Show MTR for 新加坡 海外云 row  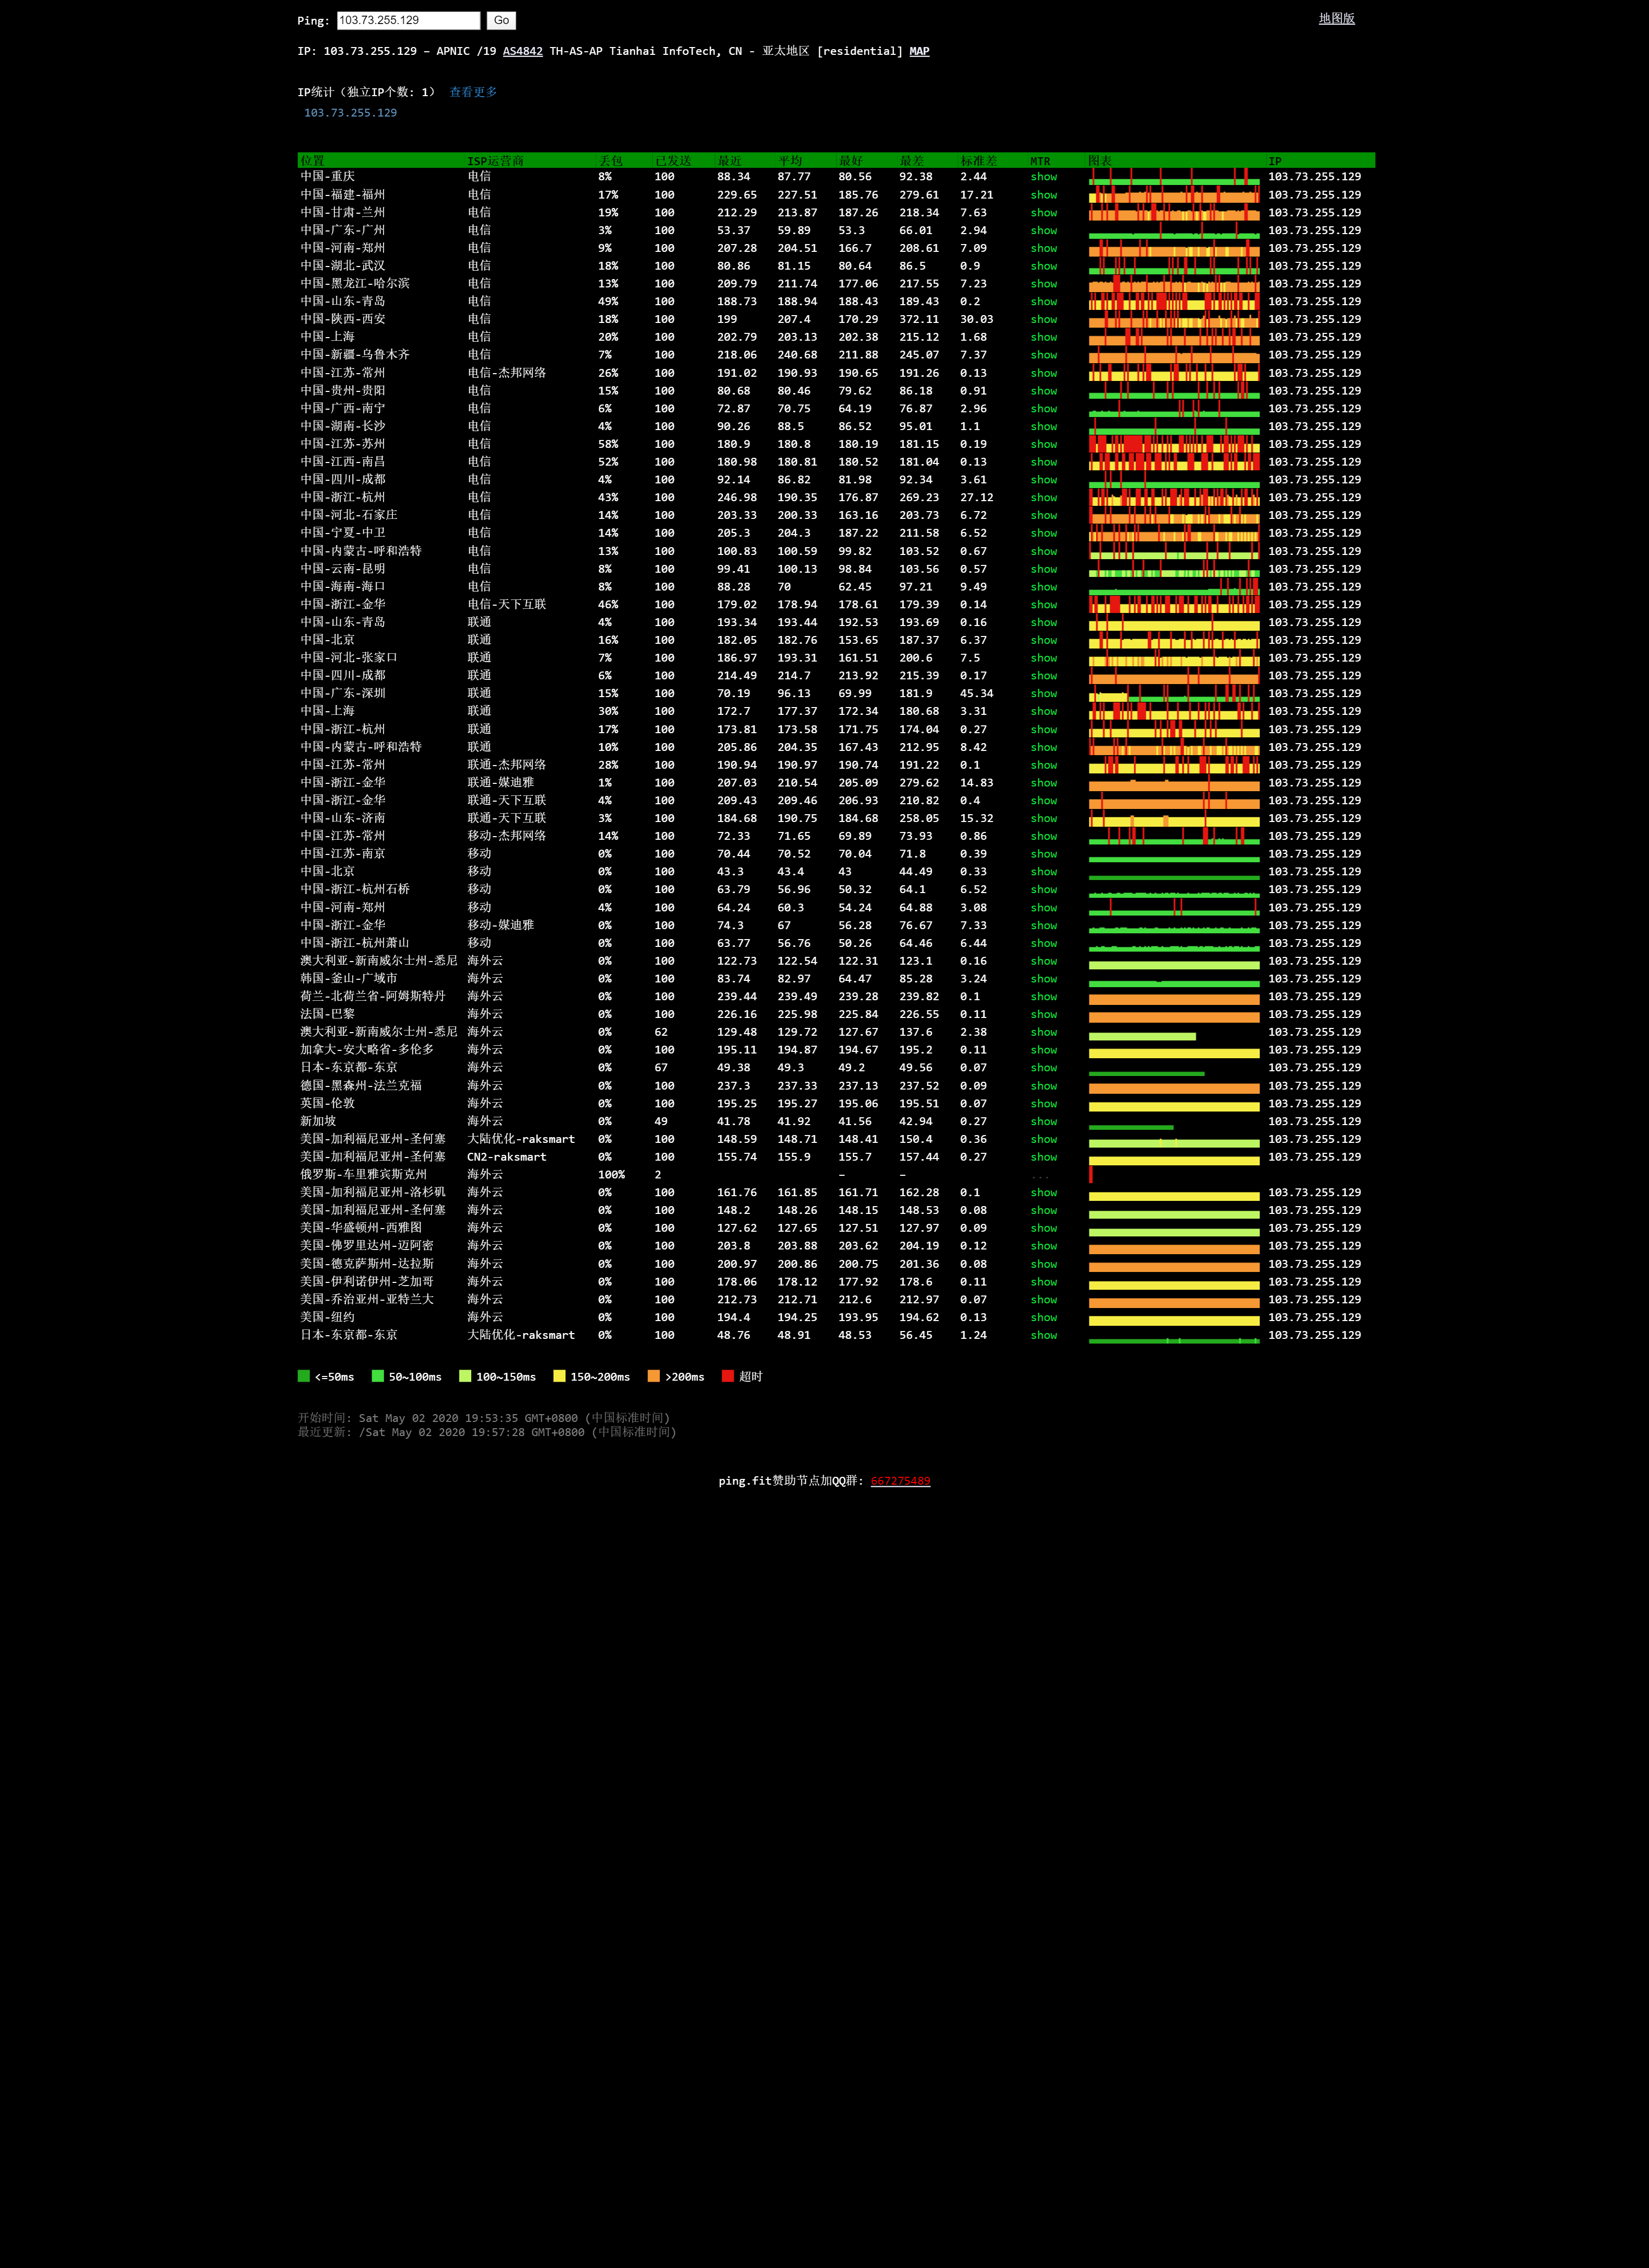[1043, 1122]
